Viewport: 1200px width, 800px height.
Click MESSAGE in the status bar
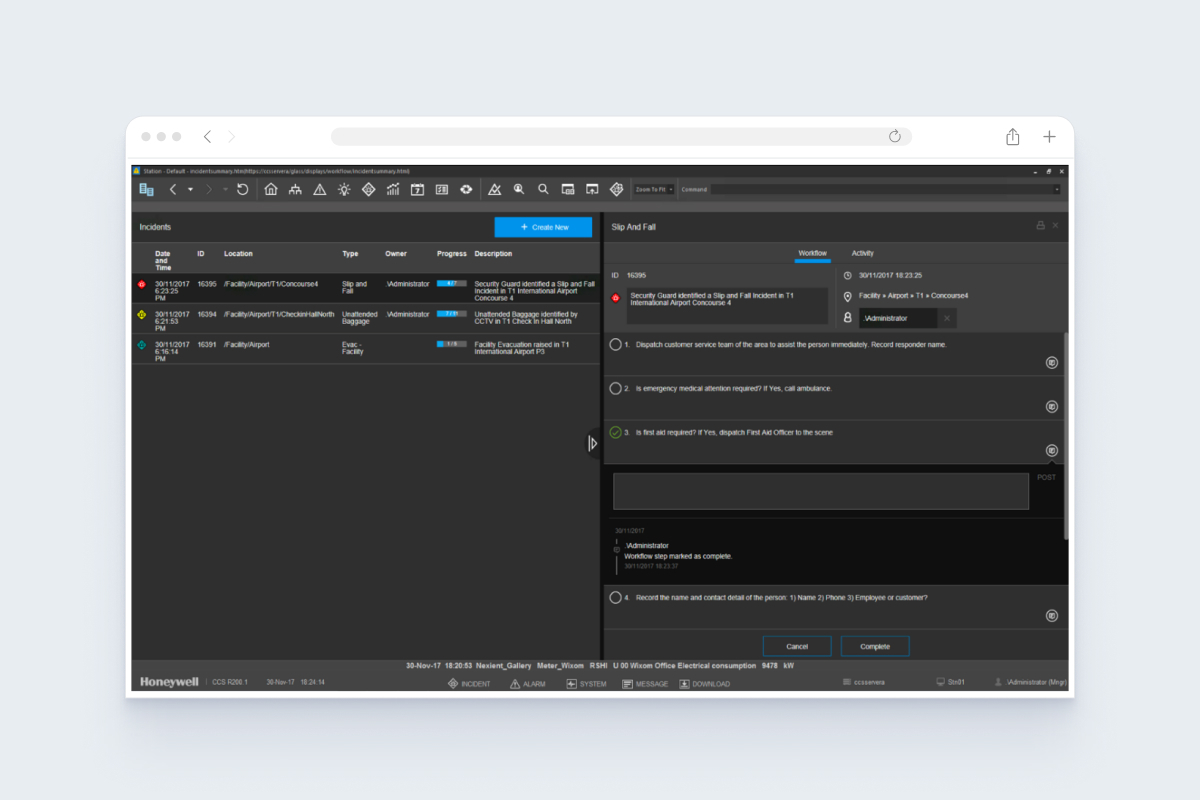click(x=645, y=684)
